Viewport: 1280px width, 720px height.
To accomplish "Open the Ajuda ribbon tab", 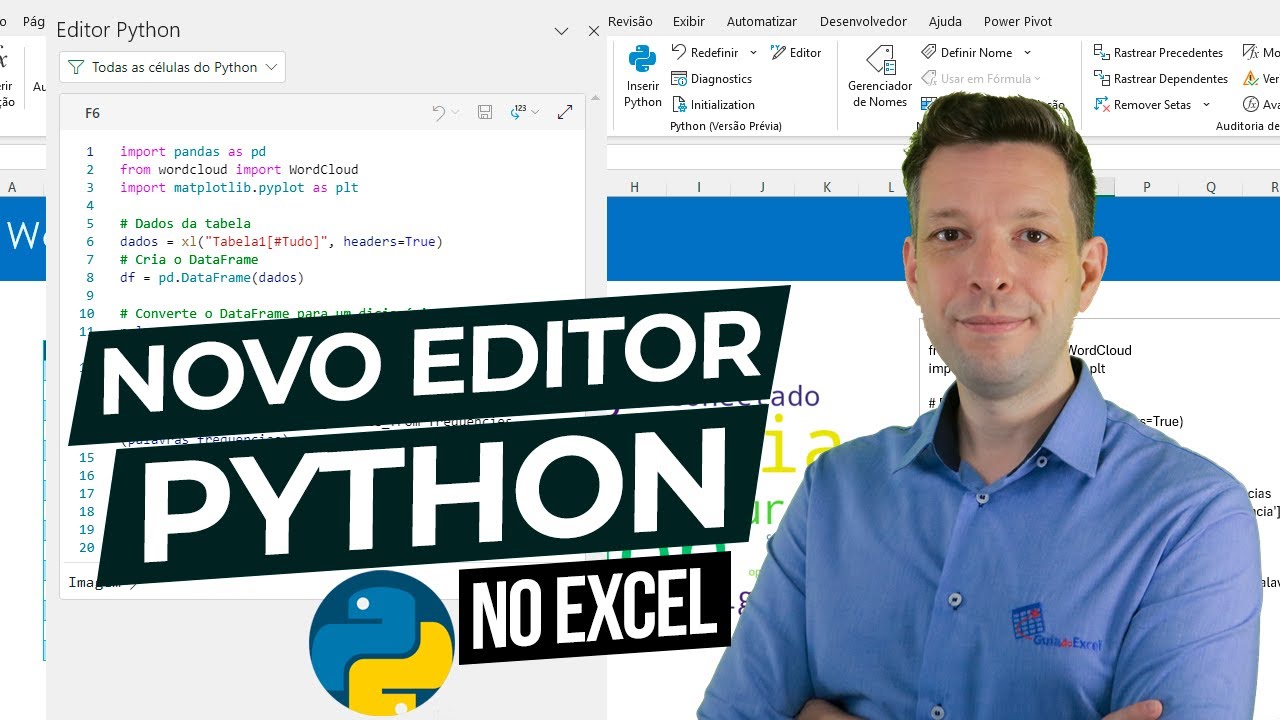I will [x=945, y=21].
